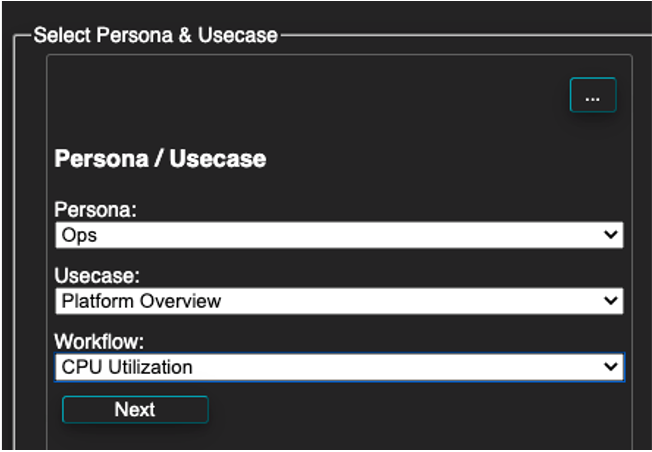
Task: Click Platform Overview text in Usecase field
Action: click(x=141, y=301)
